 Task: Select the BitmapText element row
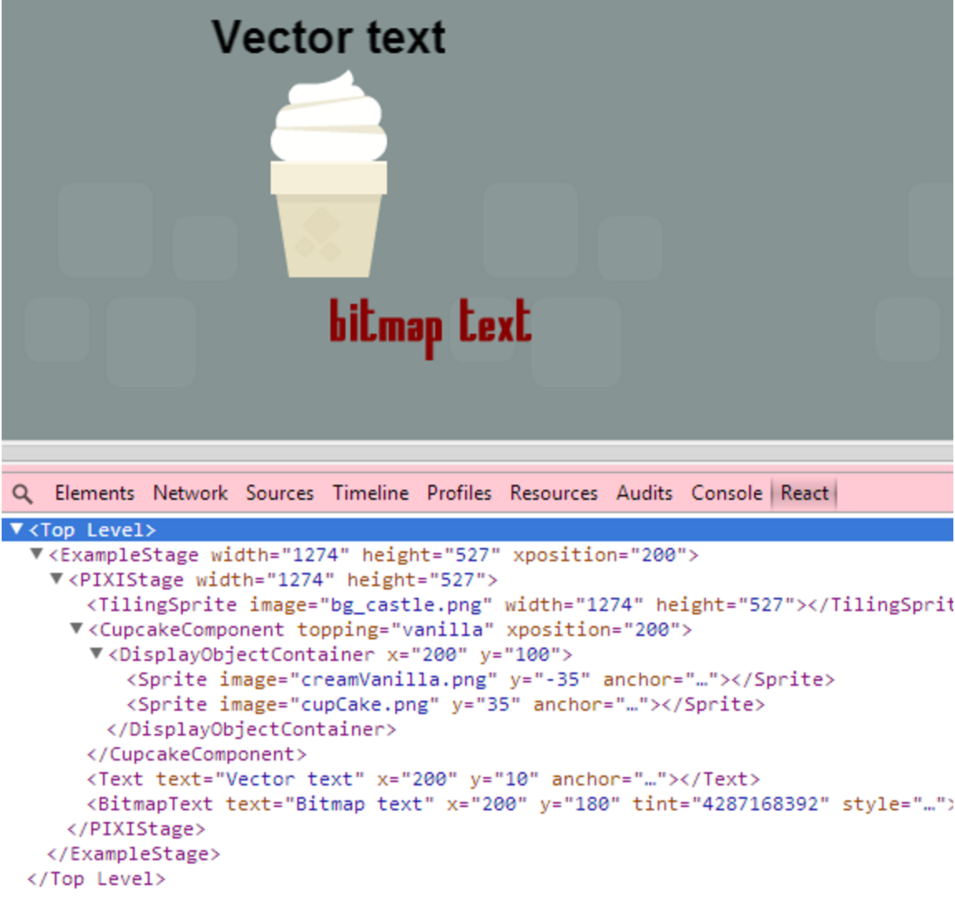521,804
